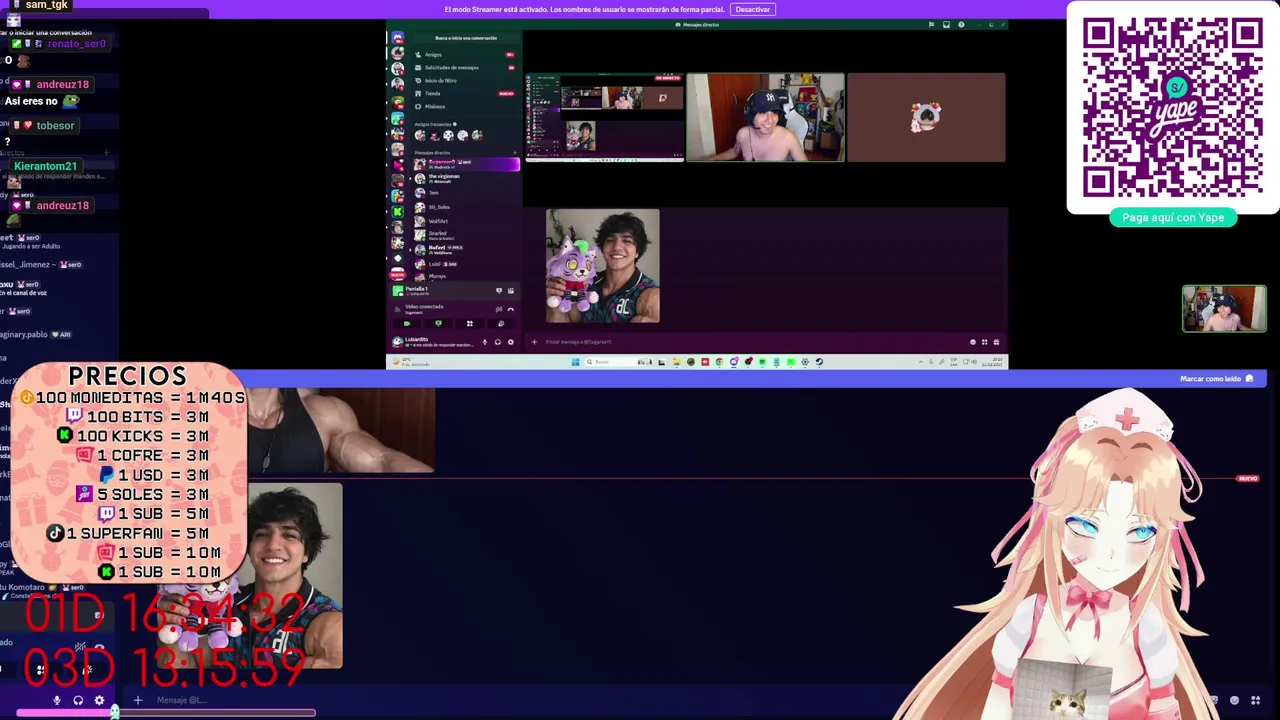Open the Tienda section
The width and height of the screenshot is (1280, 720).
tap(465, 94)
